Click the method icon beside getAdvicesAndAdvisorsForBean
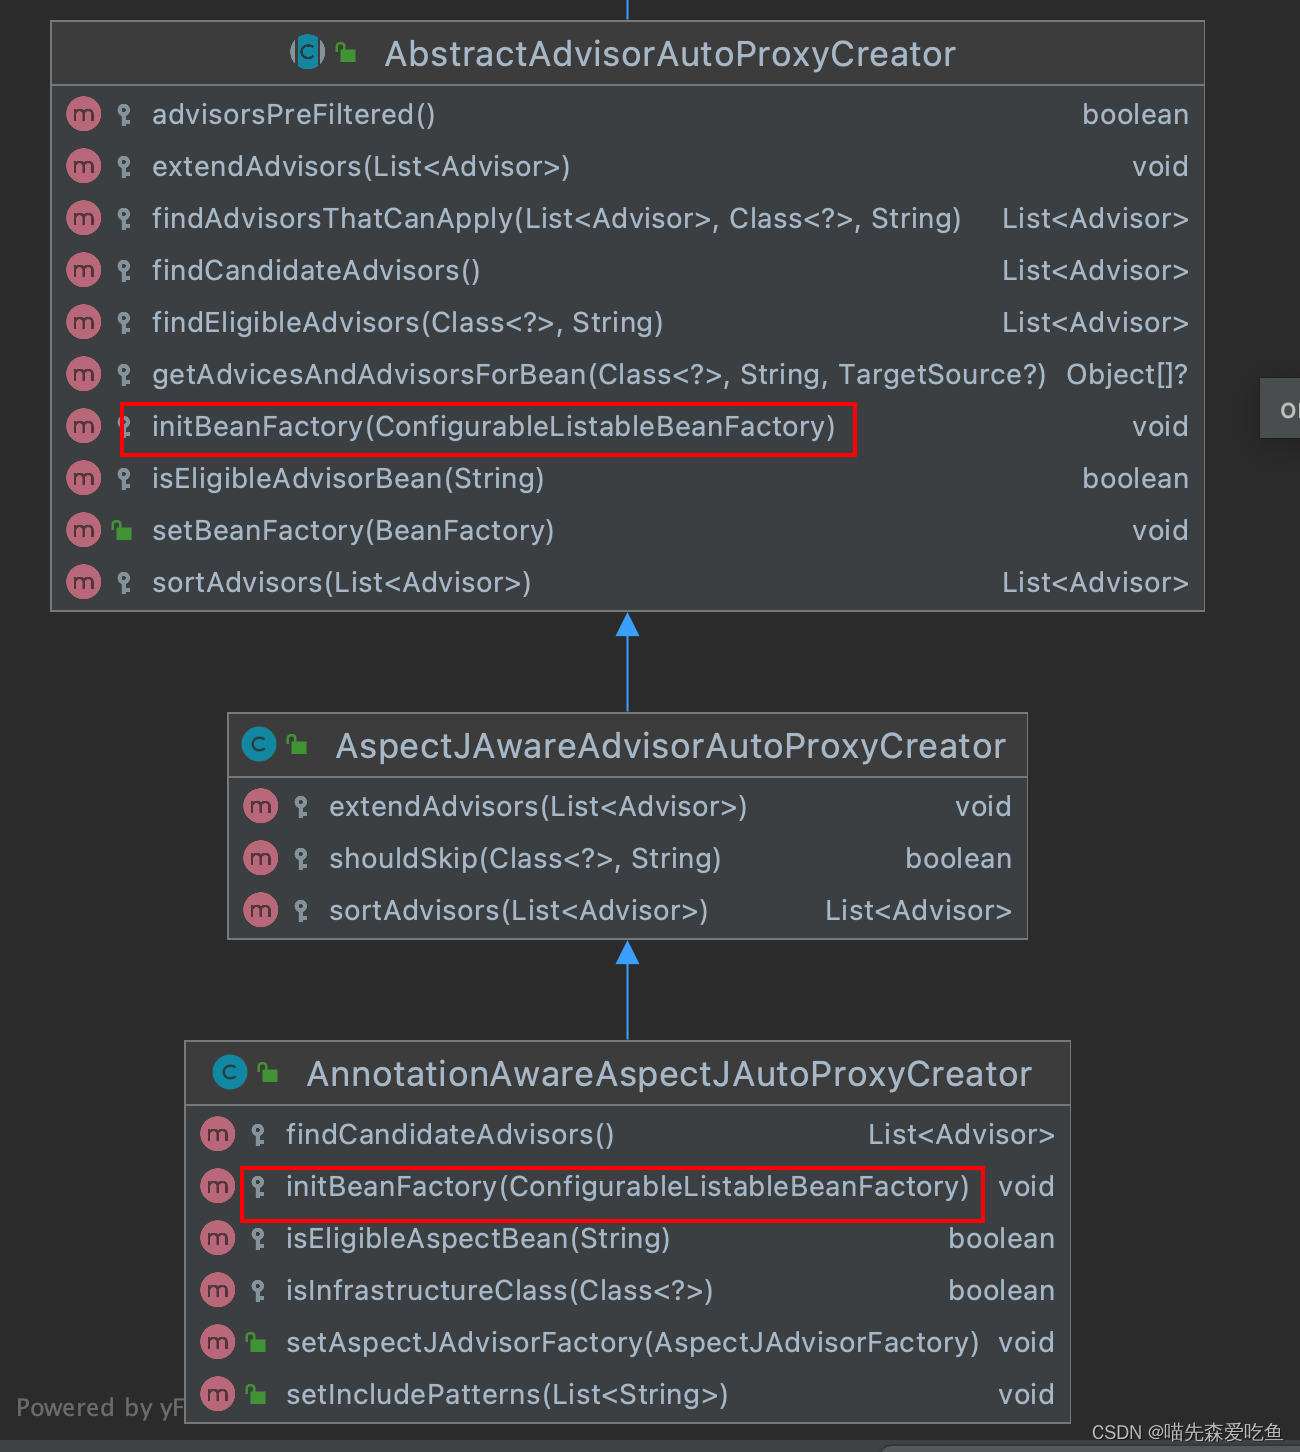 84,374
